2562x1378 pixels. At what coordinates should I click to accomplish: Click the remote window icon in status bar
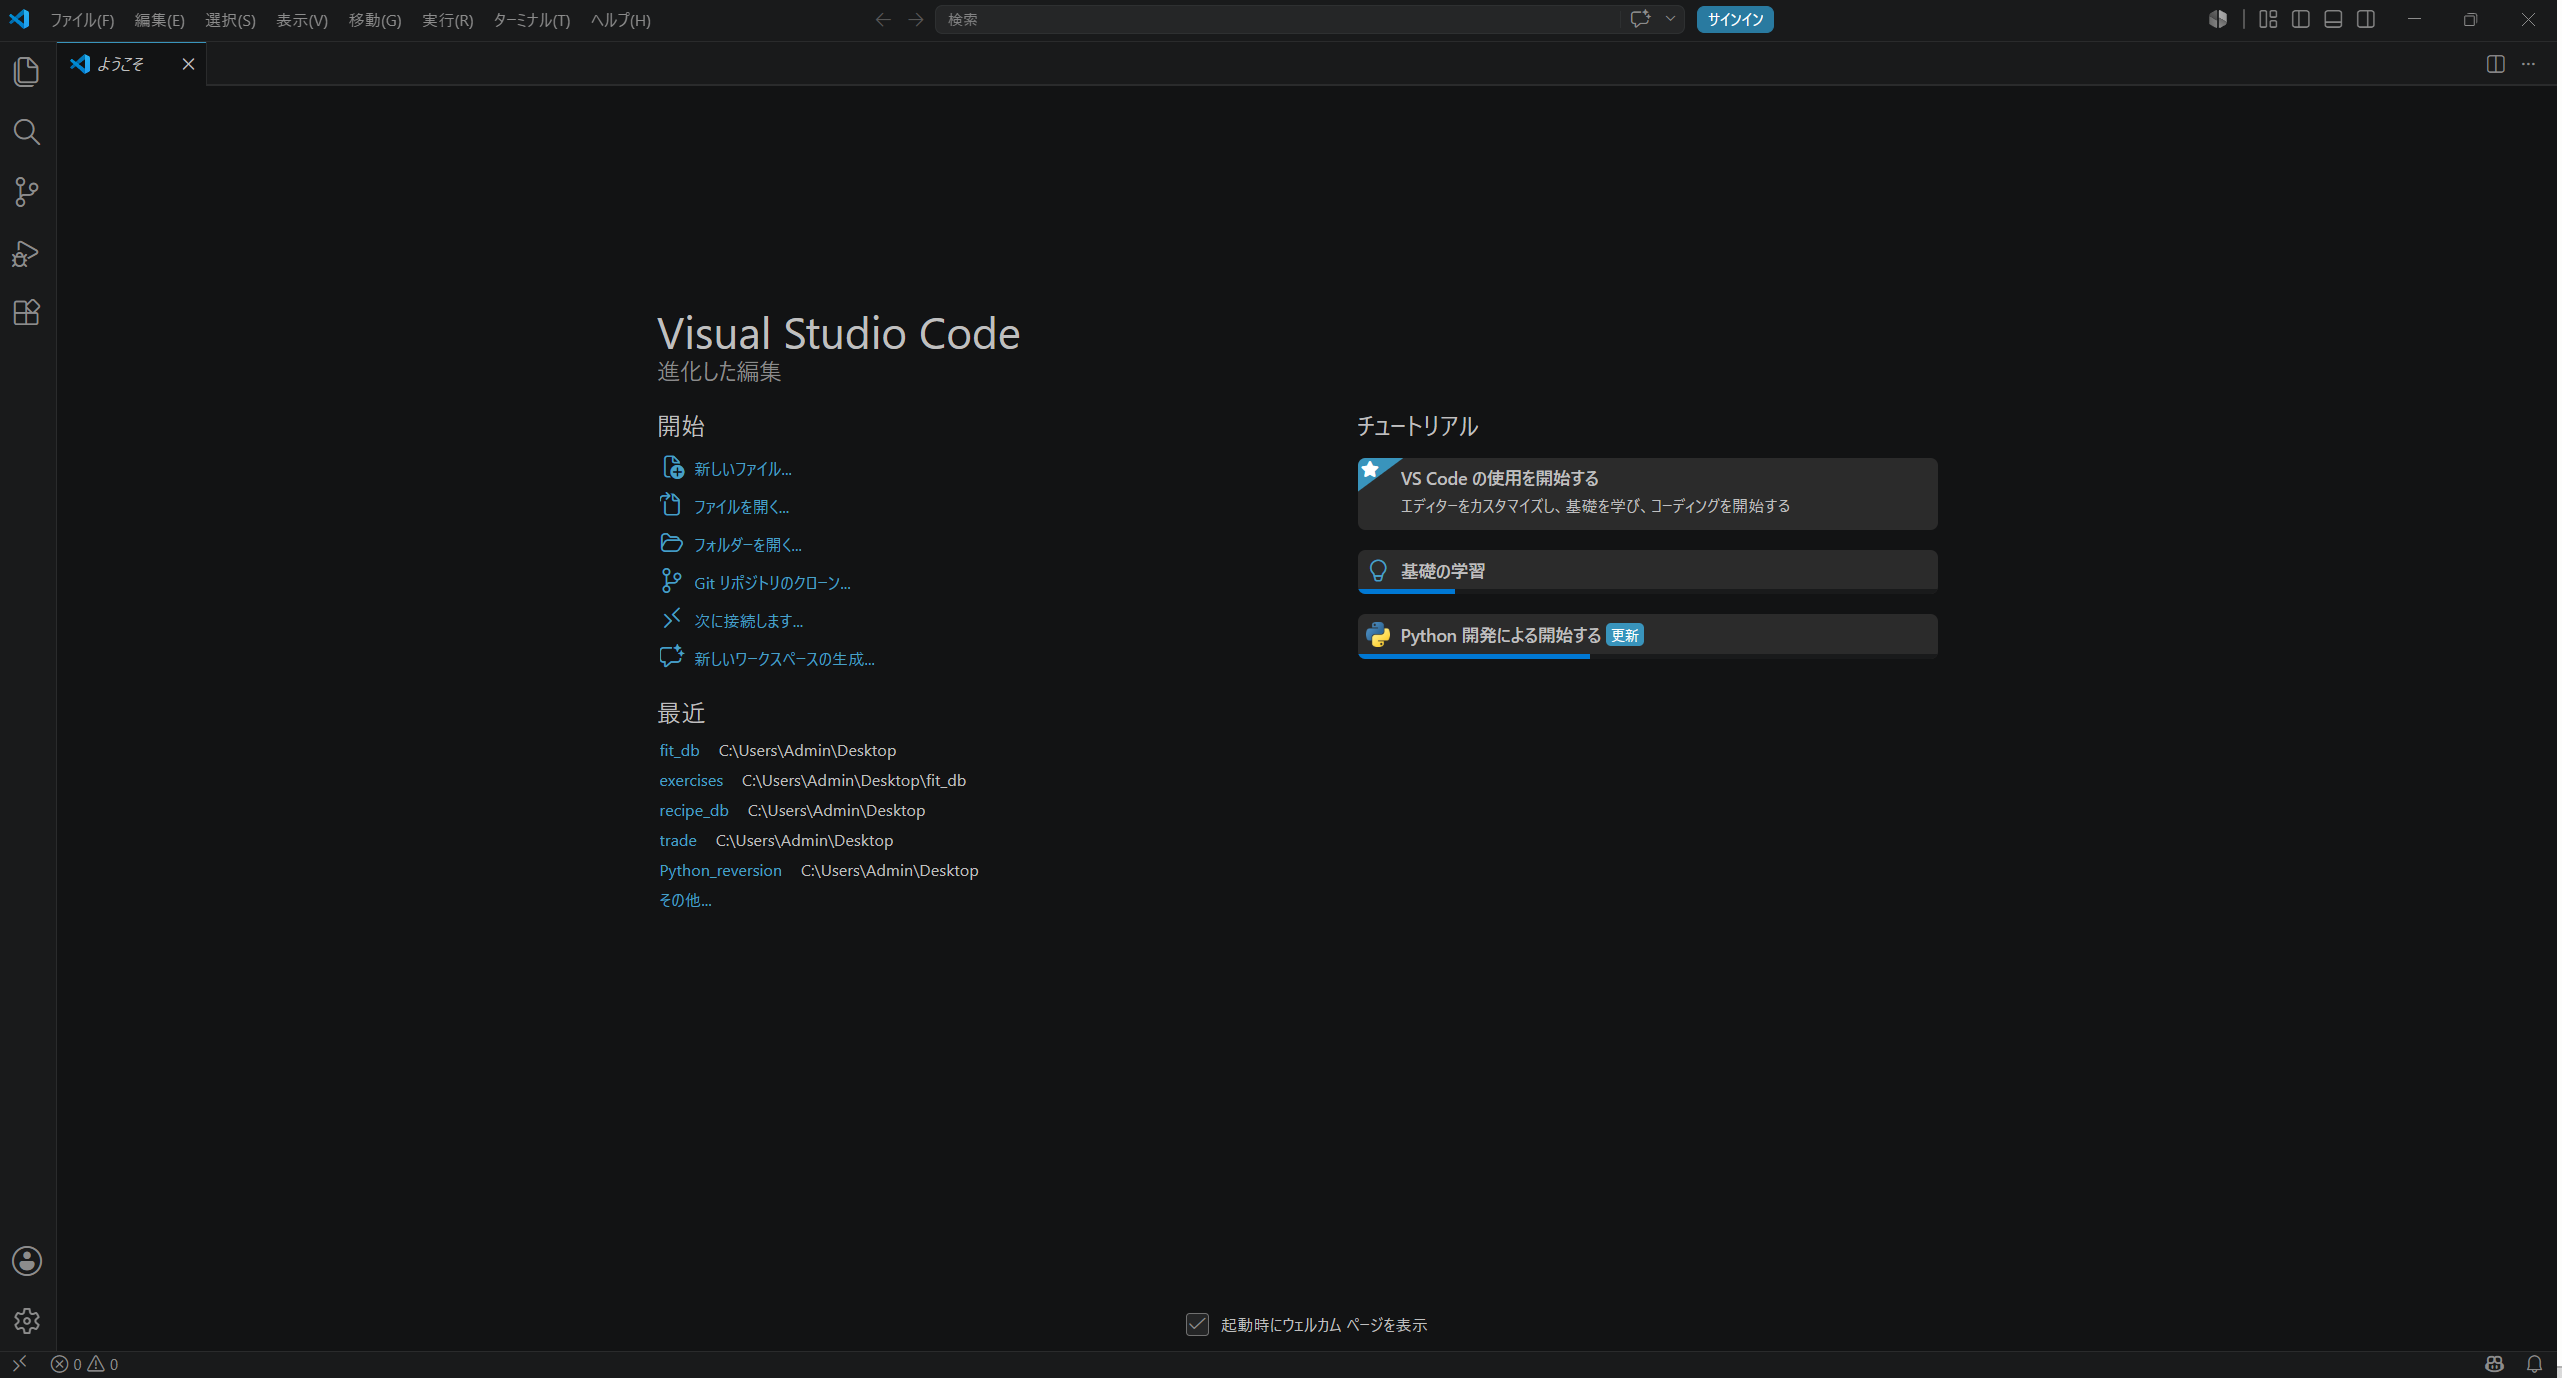pyautogui.click(x=19, y=1364)
